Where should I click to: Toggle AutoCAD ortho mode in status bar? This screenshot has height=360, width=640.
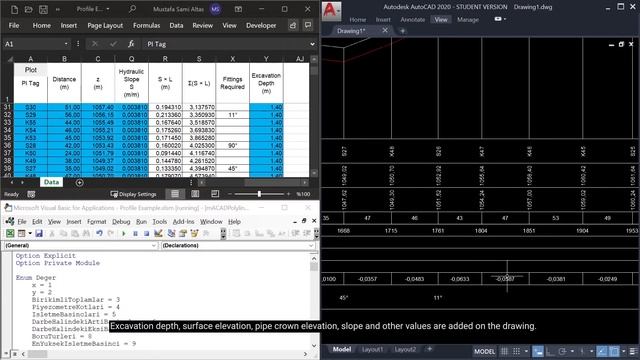[550, 351]
